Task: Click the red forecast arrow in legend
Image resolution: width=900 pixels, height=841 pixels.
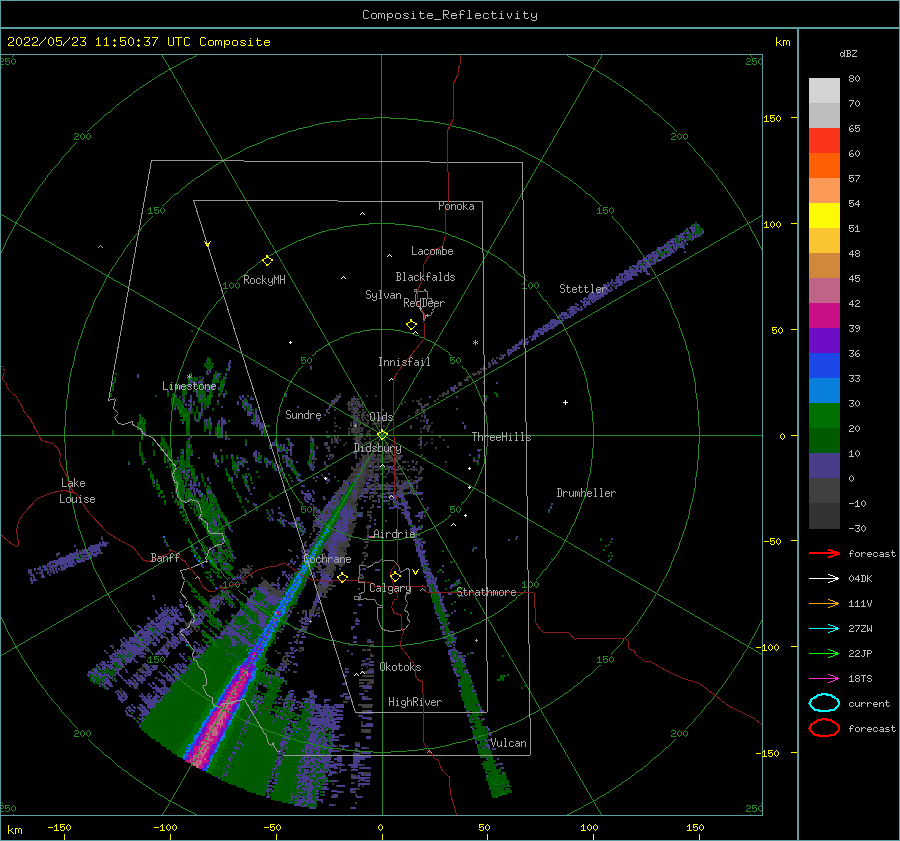Action: pos(824,553)
